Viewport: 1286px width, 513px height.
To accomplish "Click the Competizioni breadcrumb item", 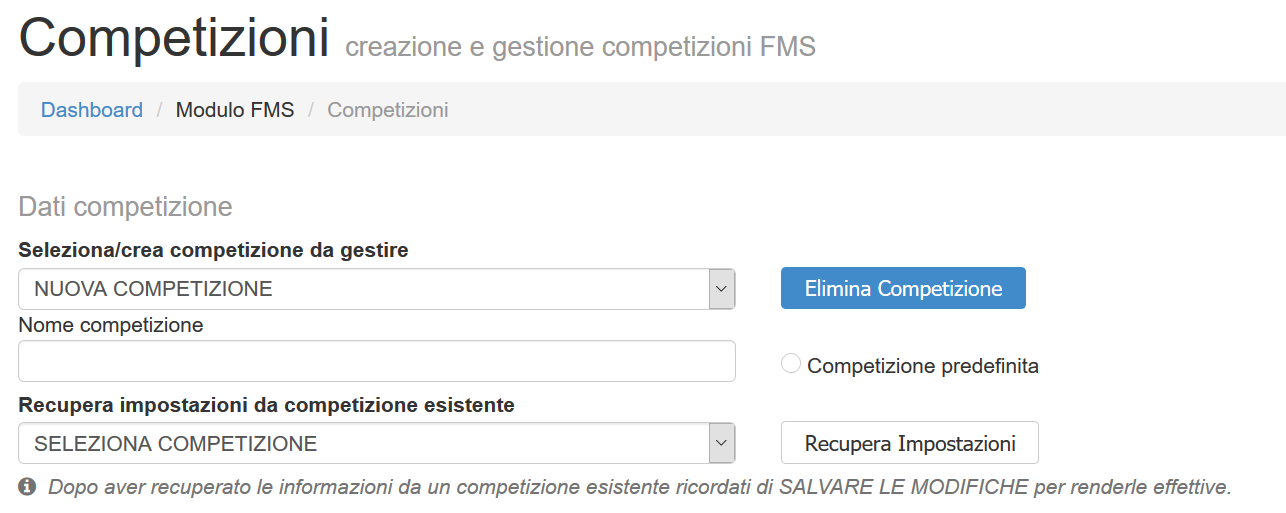I will [388, 110].
